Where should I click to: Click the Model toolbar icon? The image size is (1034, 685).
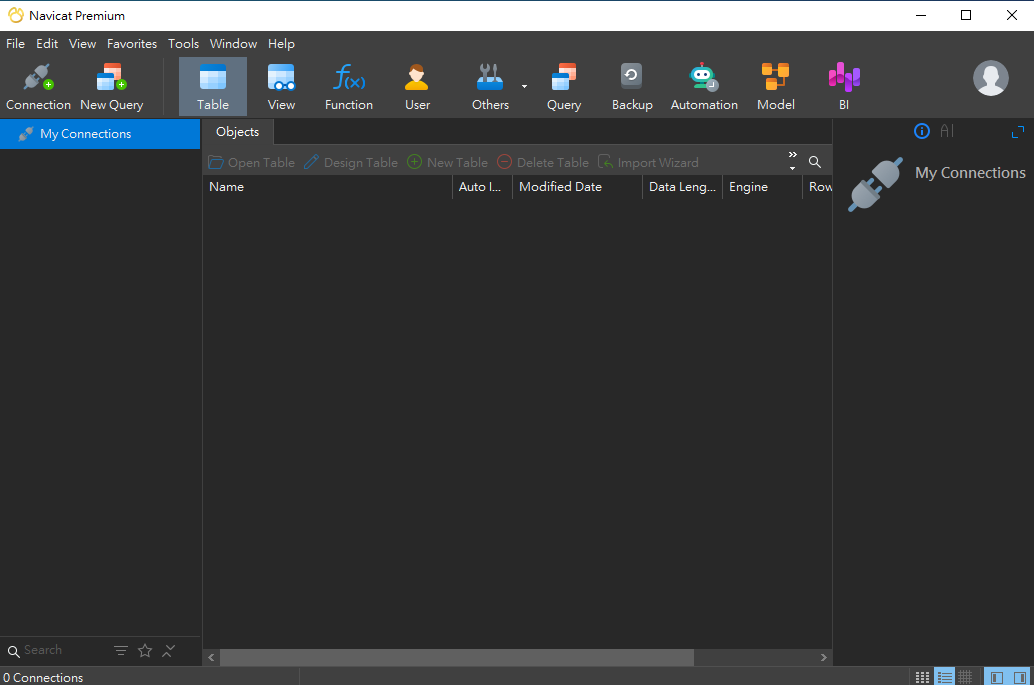[x=775, y=86]
